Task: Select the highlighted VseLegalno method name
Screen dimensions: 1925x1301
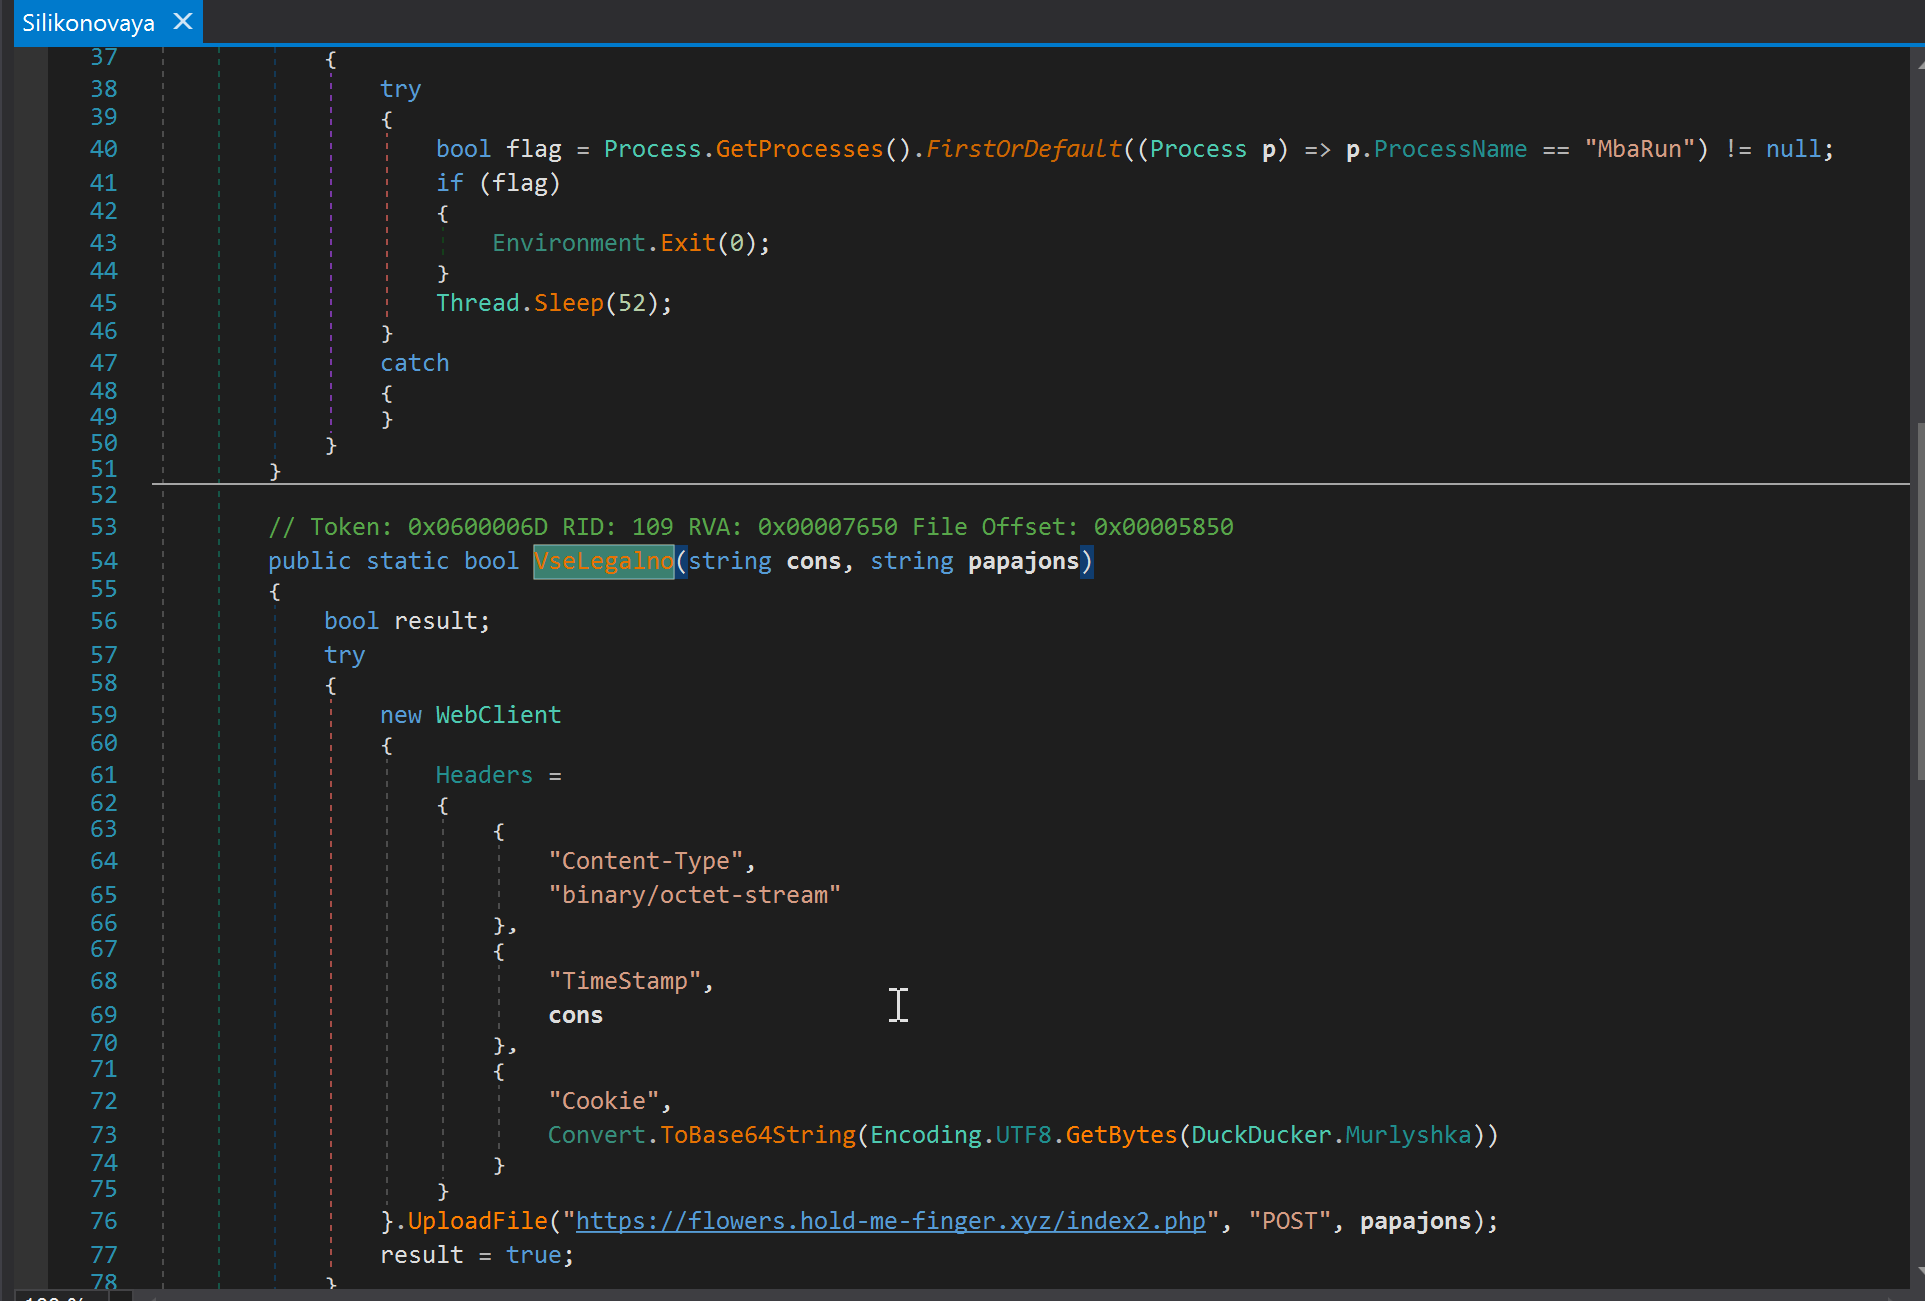Action: click(603, 561)
